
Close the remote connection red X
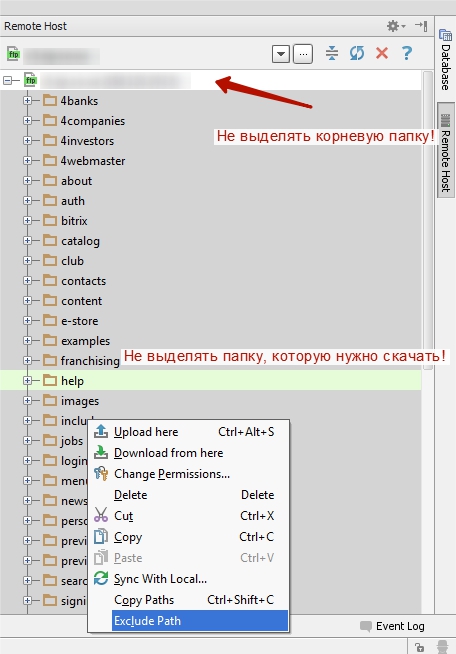point(382,53)
